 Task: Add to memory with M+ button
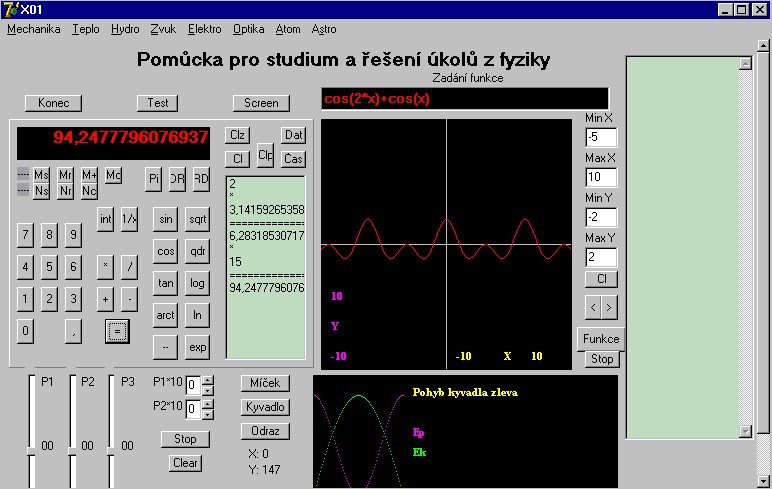(89, 175)
